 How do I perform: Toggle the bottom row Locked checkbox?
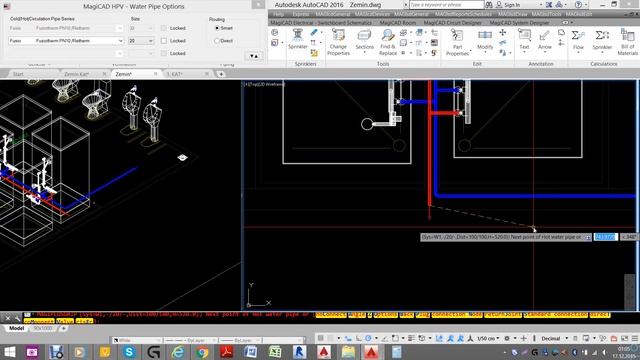pos(164,53)
